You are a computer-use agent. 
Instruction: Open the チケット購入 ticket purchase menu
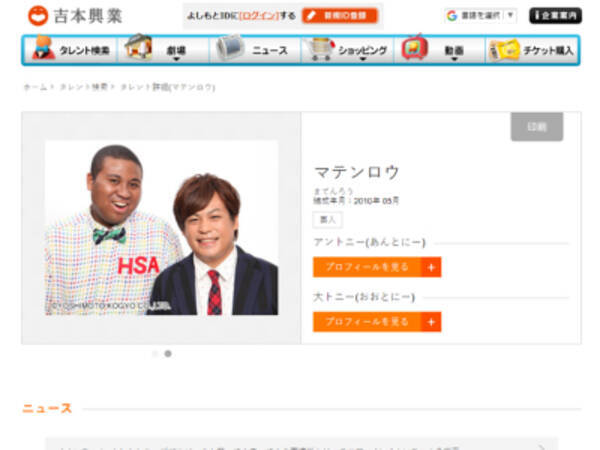click(x=532, y=50)
